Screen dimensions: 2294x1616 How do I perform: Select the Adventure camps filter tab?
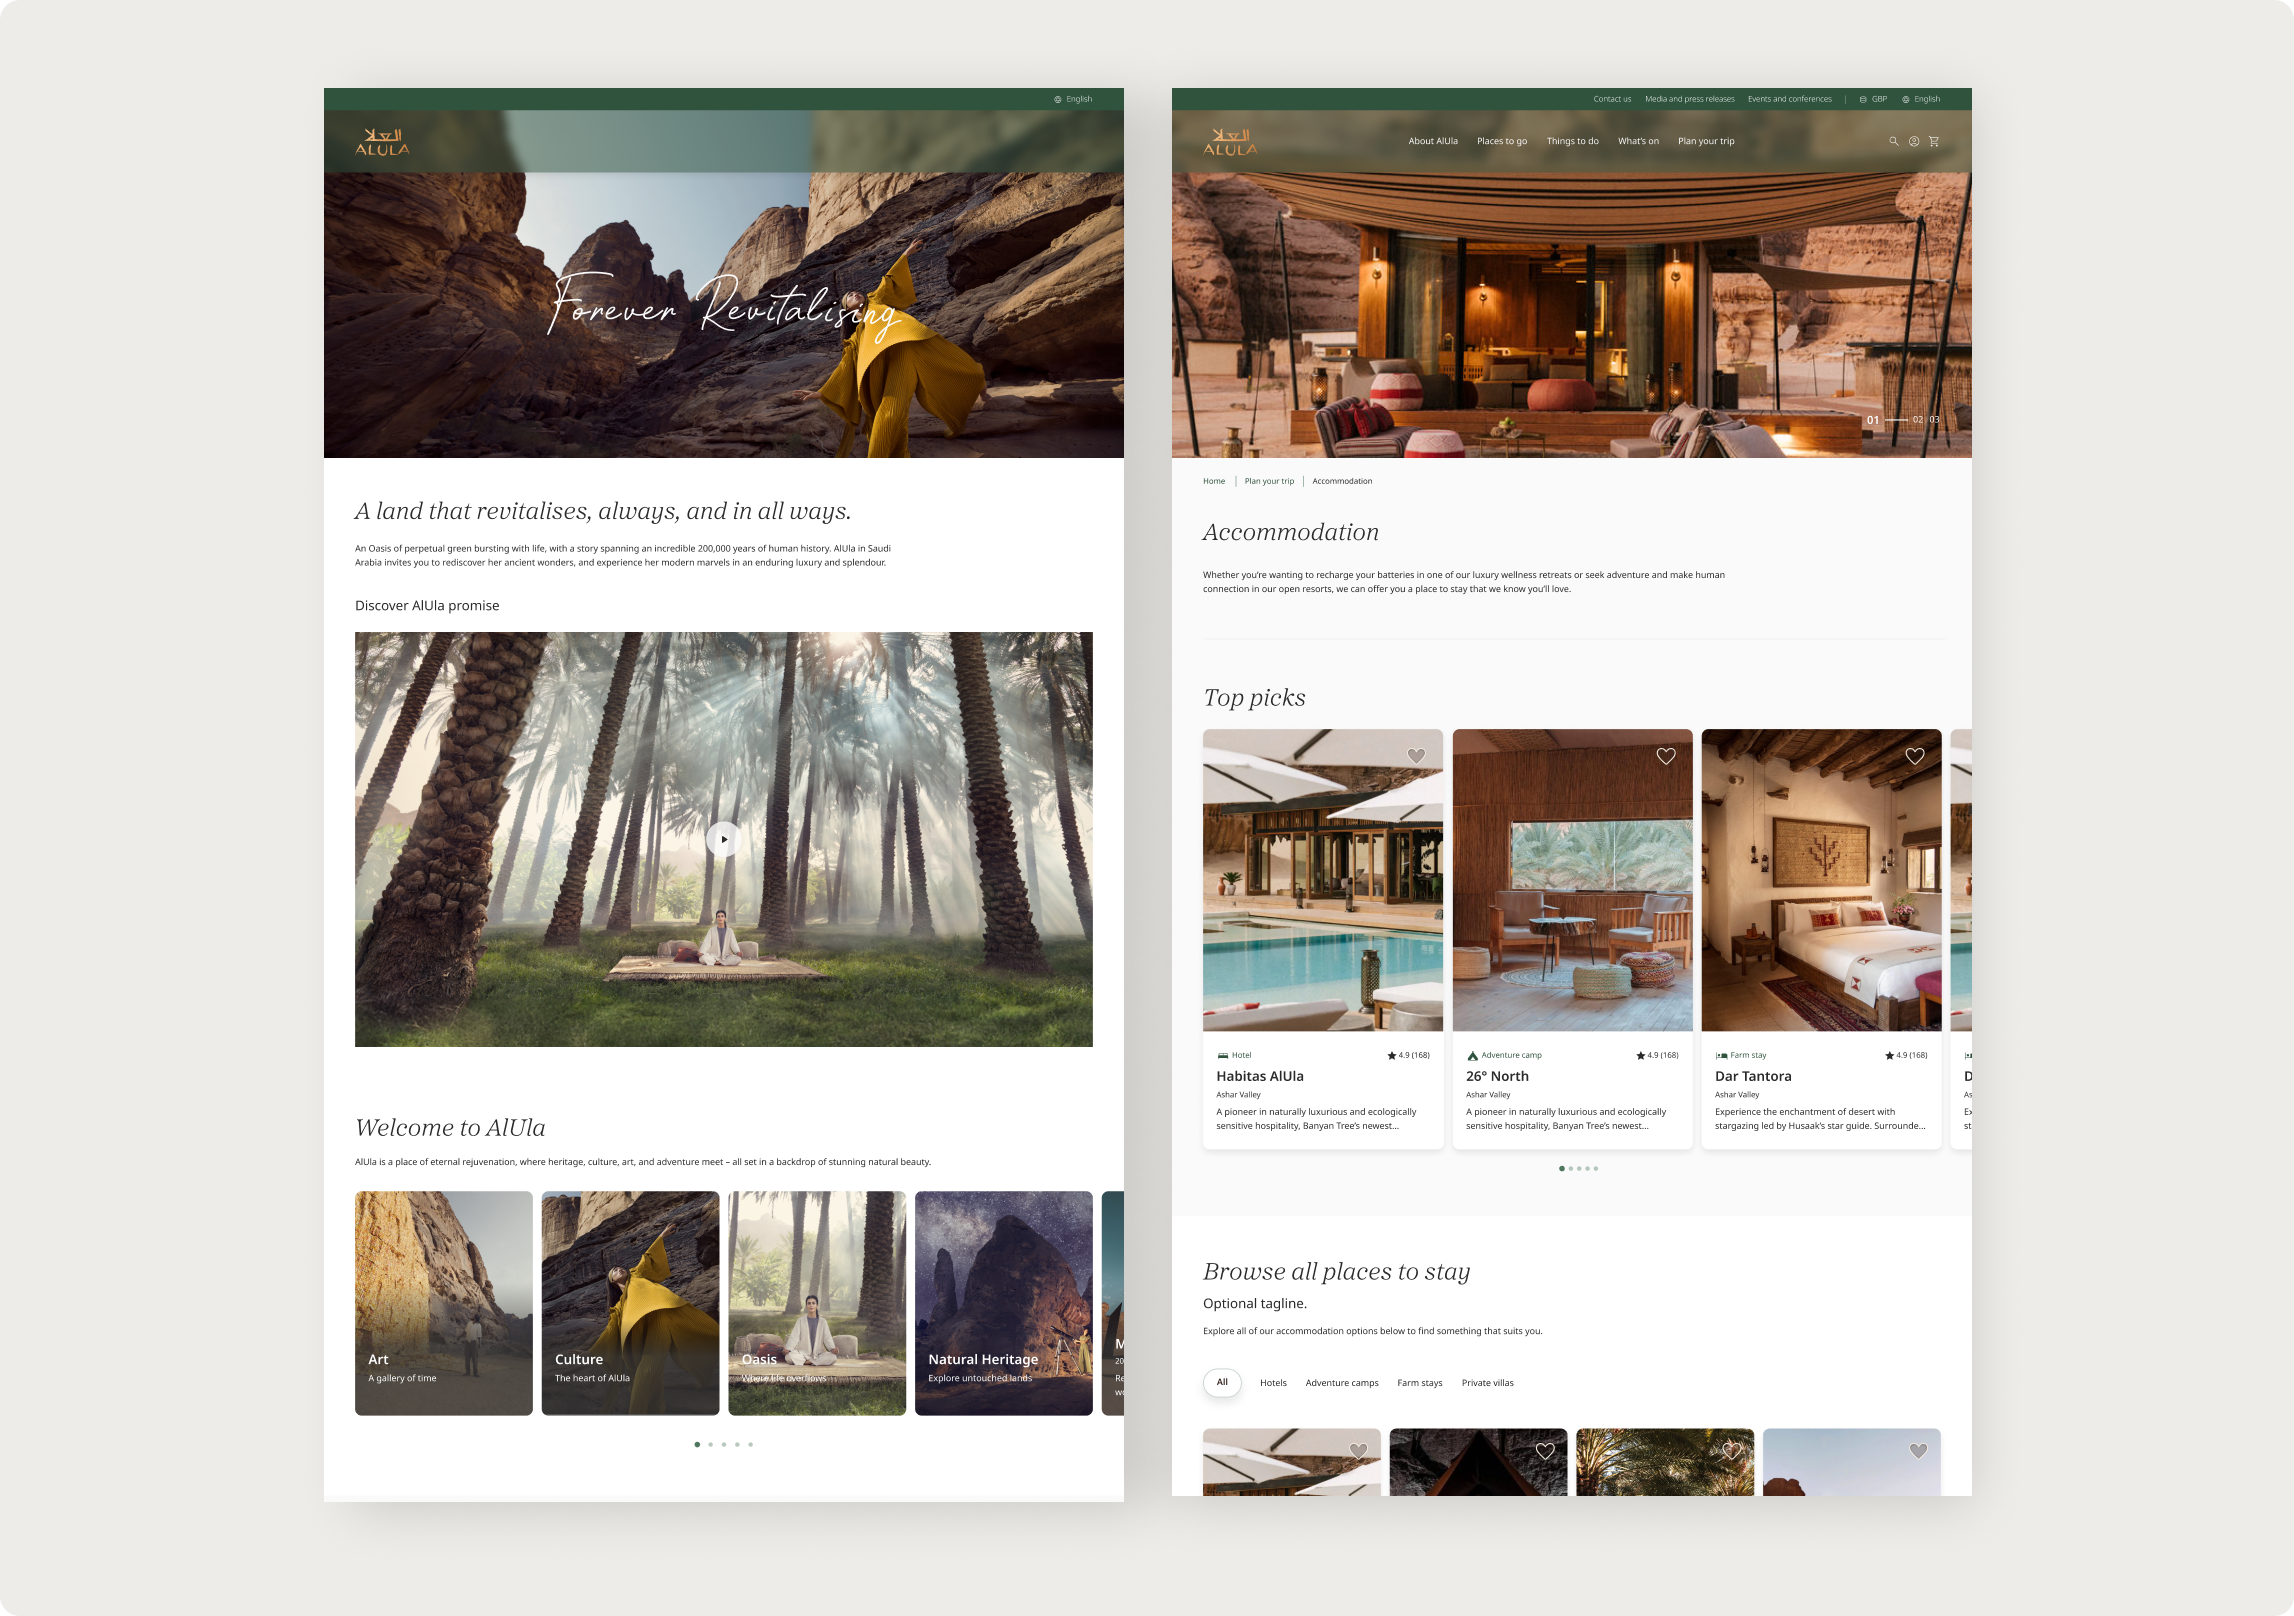coord(1341,1383)
